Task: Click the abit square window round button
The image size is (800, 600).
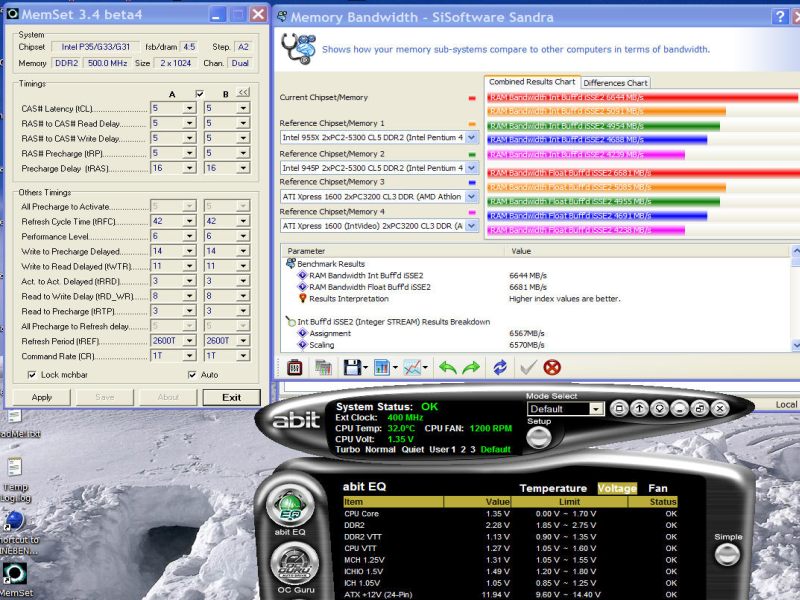Action: pyautogui.click(x=619, y=408)
